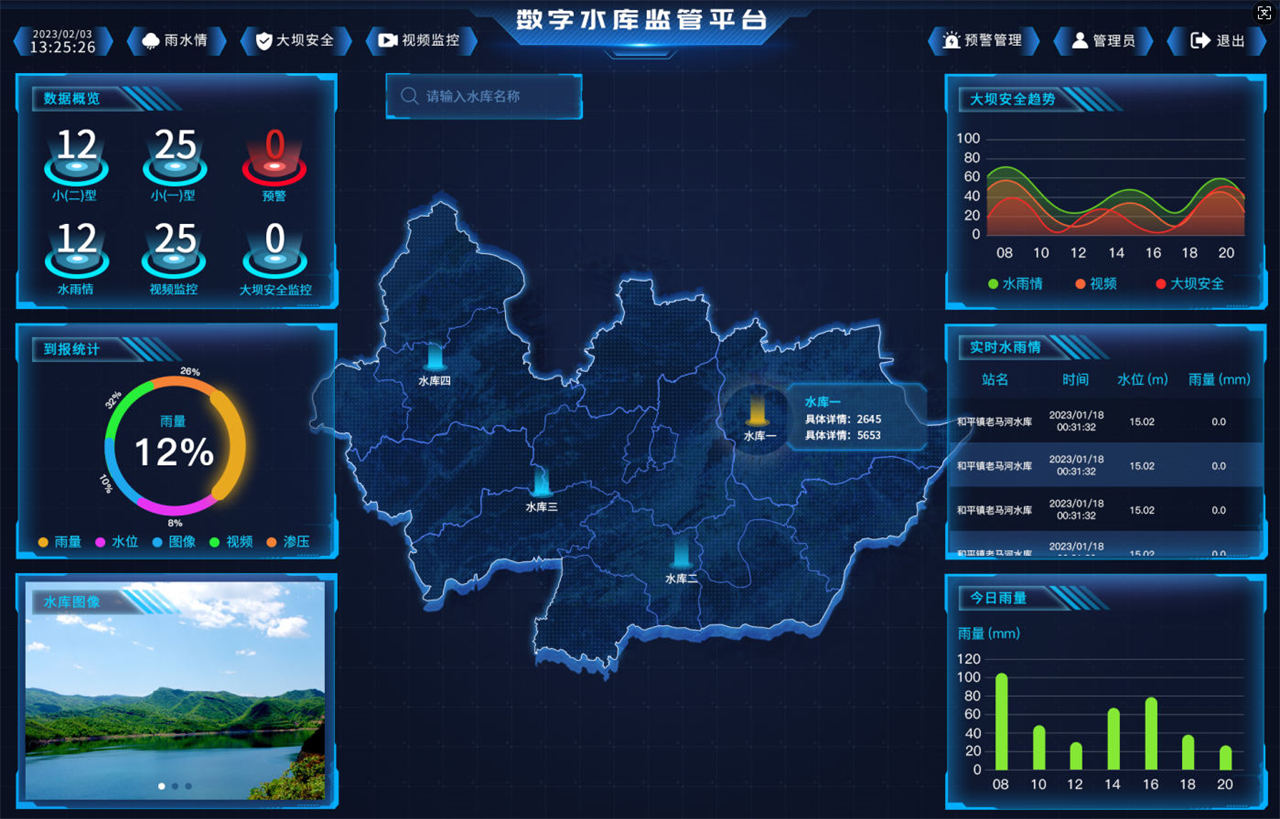
Task: Select second carousel dot in 水库图像
Action: pos(175,786)
